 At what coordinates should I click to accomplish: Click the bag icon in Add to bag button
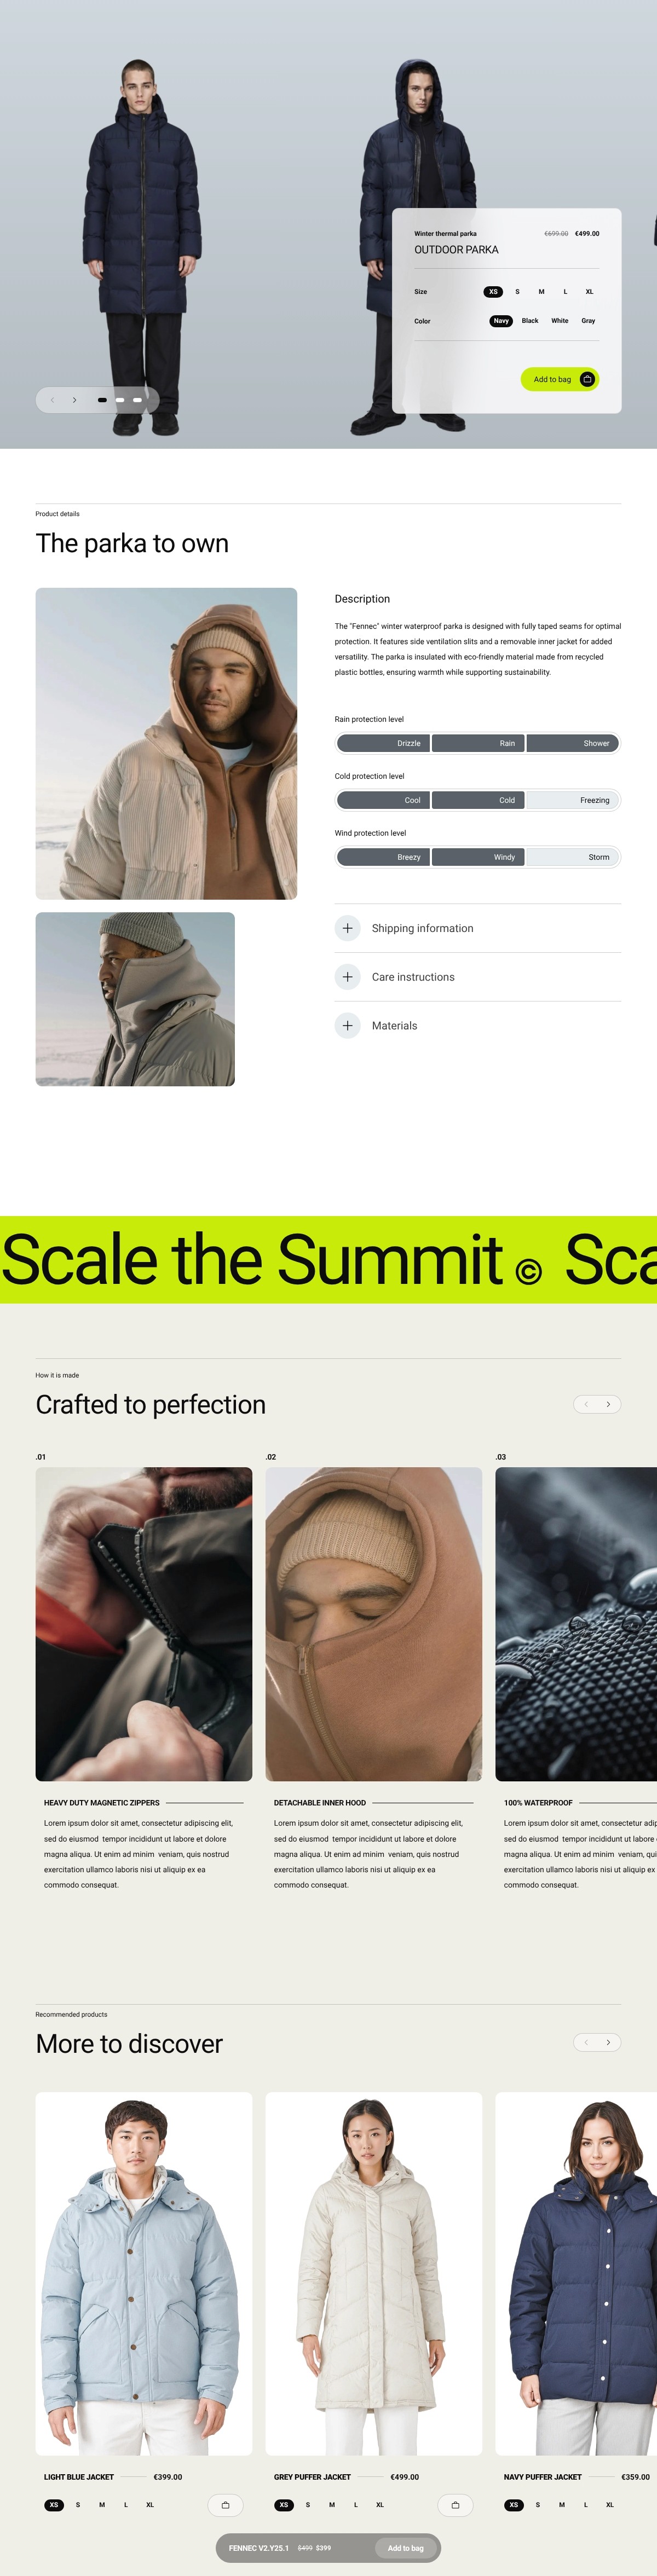(x=587, y=379)
